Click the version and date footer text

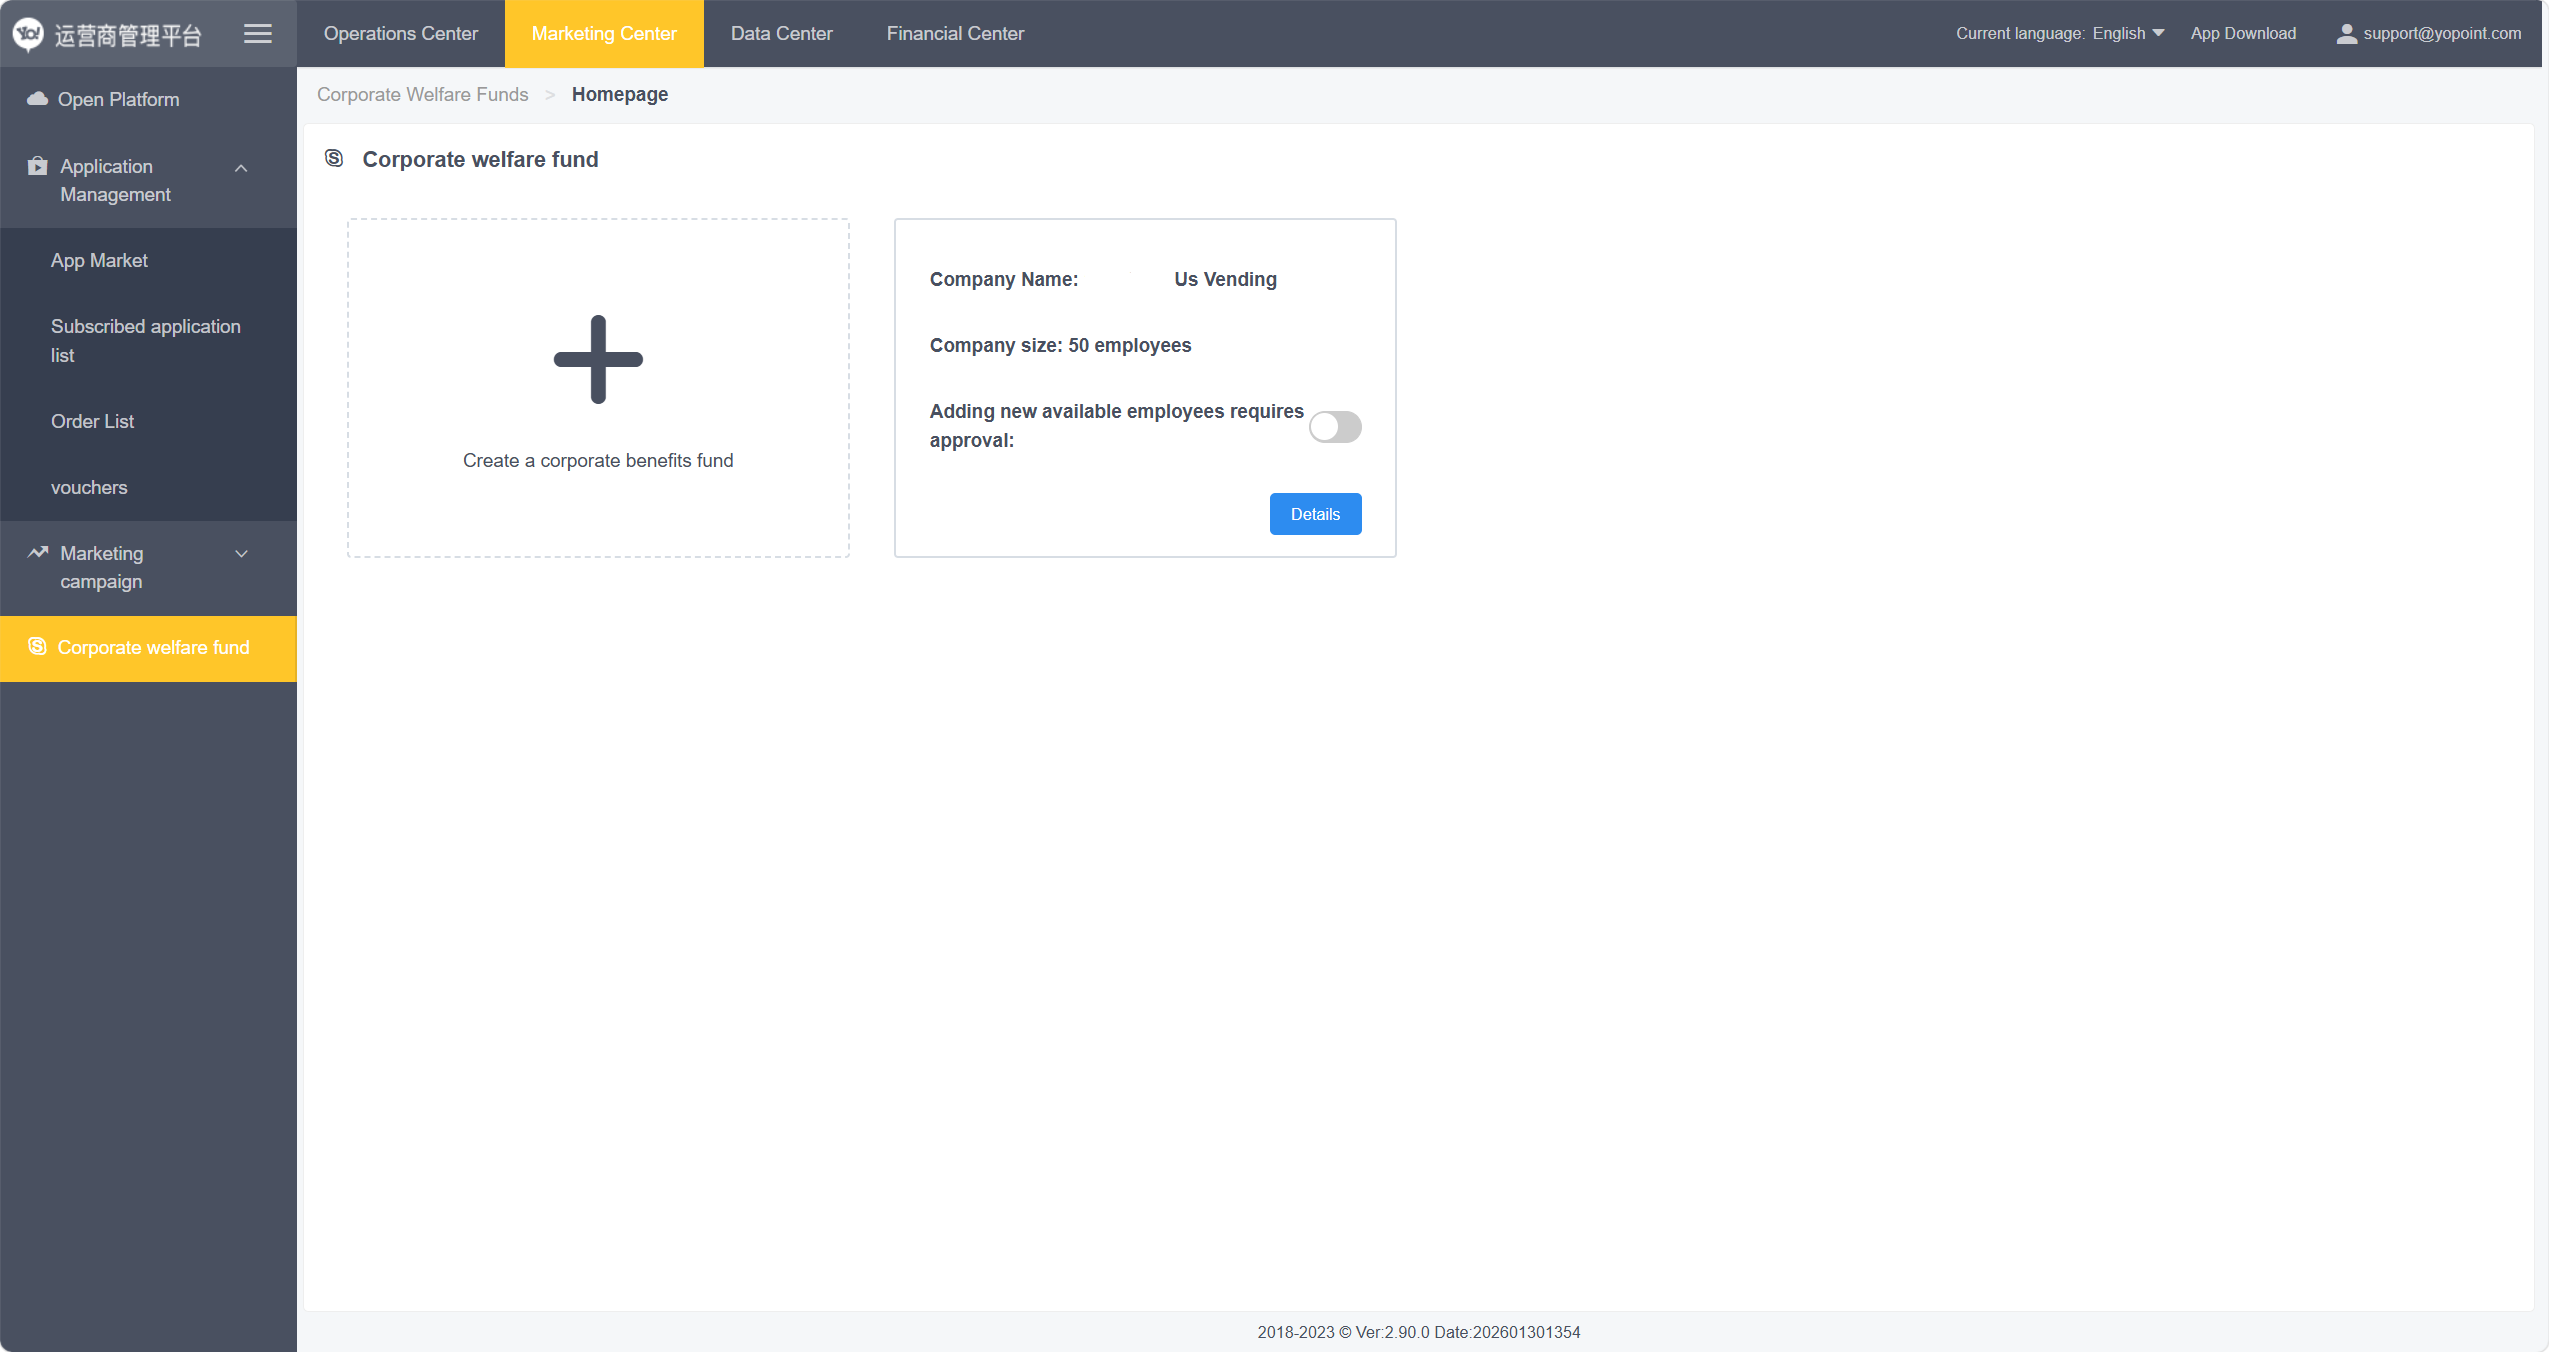coord(1418,1332)
